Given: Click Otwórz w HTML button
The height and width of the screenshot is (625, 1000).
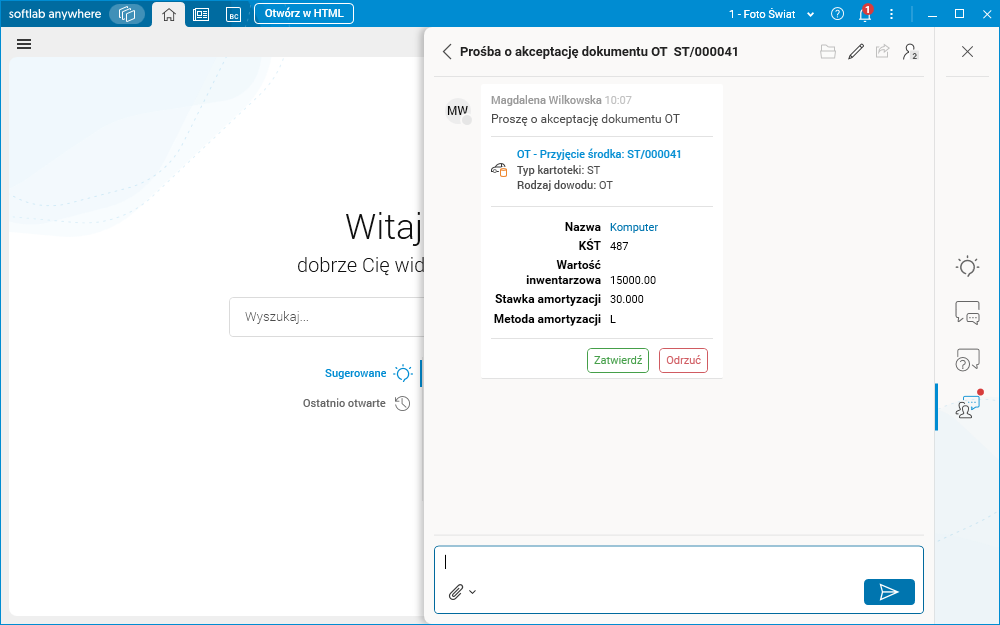Looking at the screenshot, I should point(304,13).
